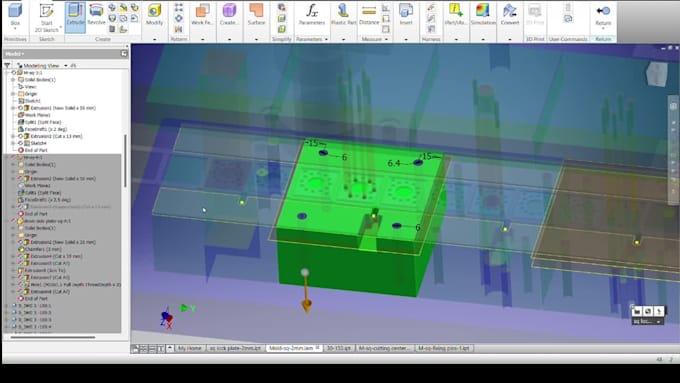Switch to M-sq-fixing pins-1.ipt tab
This screenshot has width=680, height=383.
(x=443, y=348)
